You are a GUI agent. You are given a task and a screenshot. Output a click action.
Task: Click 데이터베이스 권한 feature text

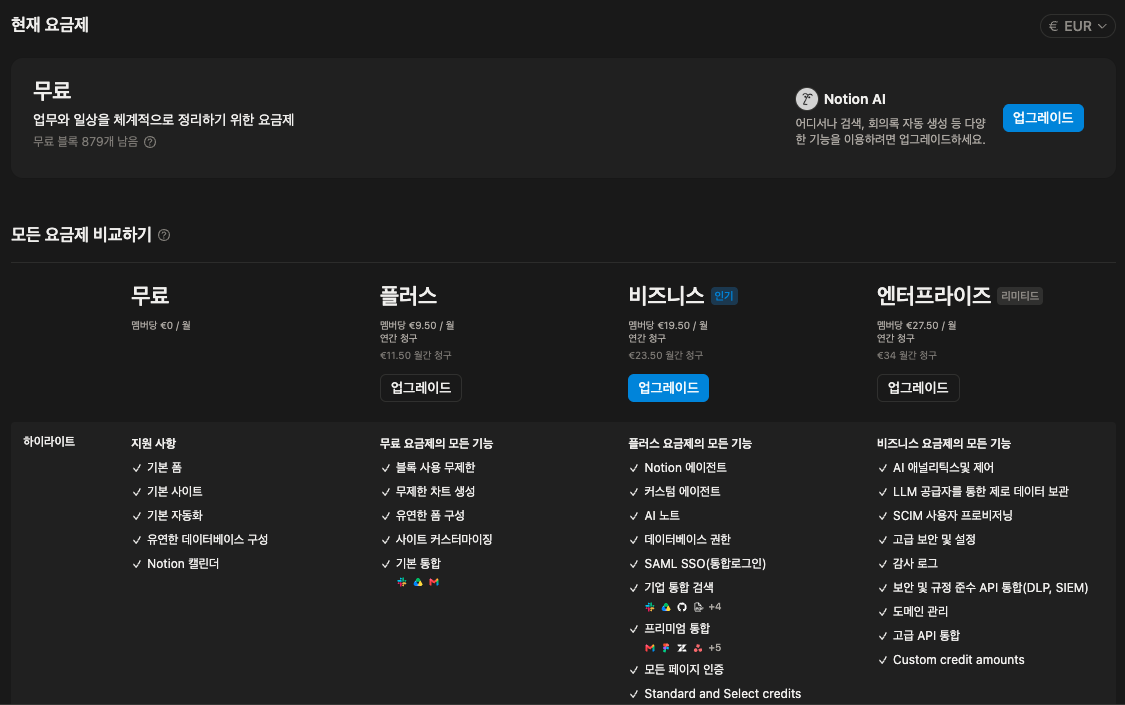687,539
